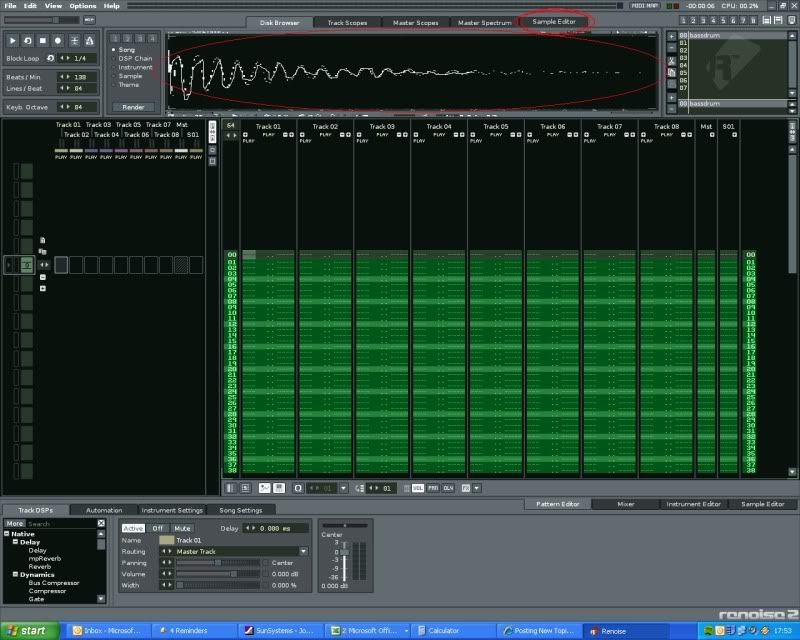Image resolution: width=800 pixels, height=640 pixels.
Task: Collapse the Delay device group
Action: pos(15,541)
